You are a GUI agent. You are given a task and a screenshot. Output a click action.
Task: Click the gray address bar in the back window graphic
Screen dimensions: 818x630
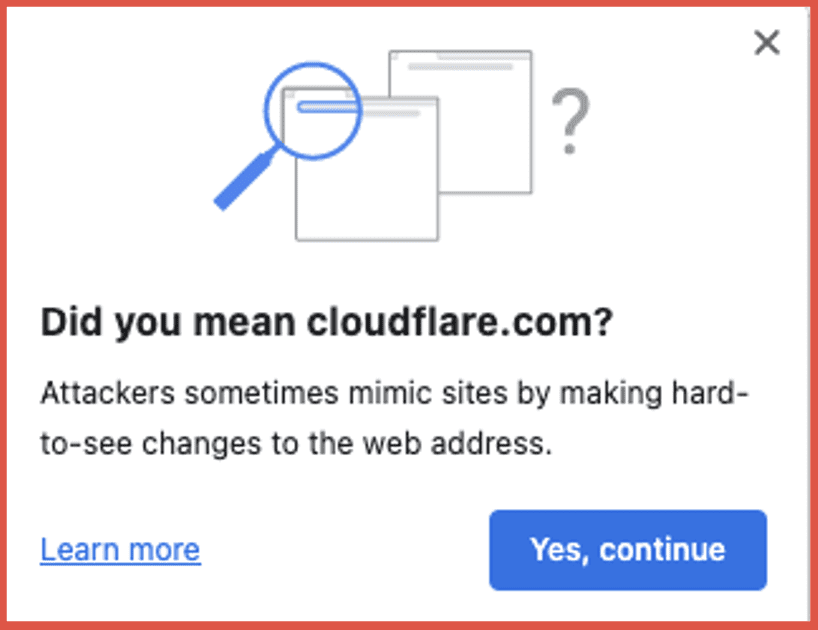click(x=460, y=66)
